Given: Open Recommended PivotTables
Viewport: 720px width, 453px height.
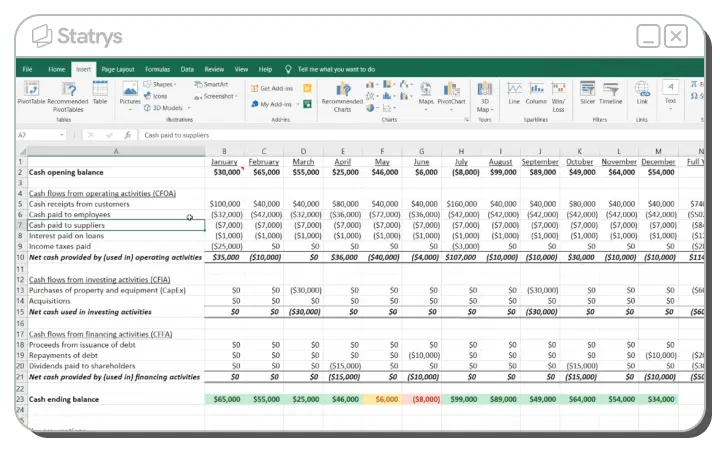Looking at the screenshot, I should pos(68,96).
